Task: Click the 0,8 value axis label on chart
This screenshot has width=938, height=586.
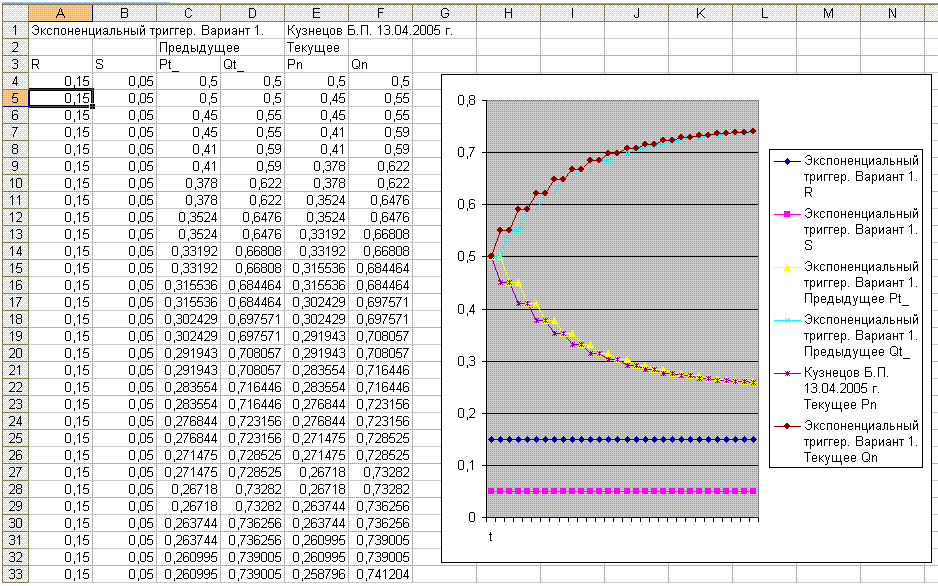Action: point(465,101)
